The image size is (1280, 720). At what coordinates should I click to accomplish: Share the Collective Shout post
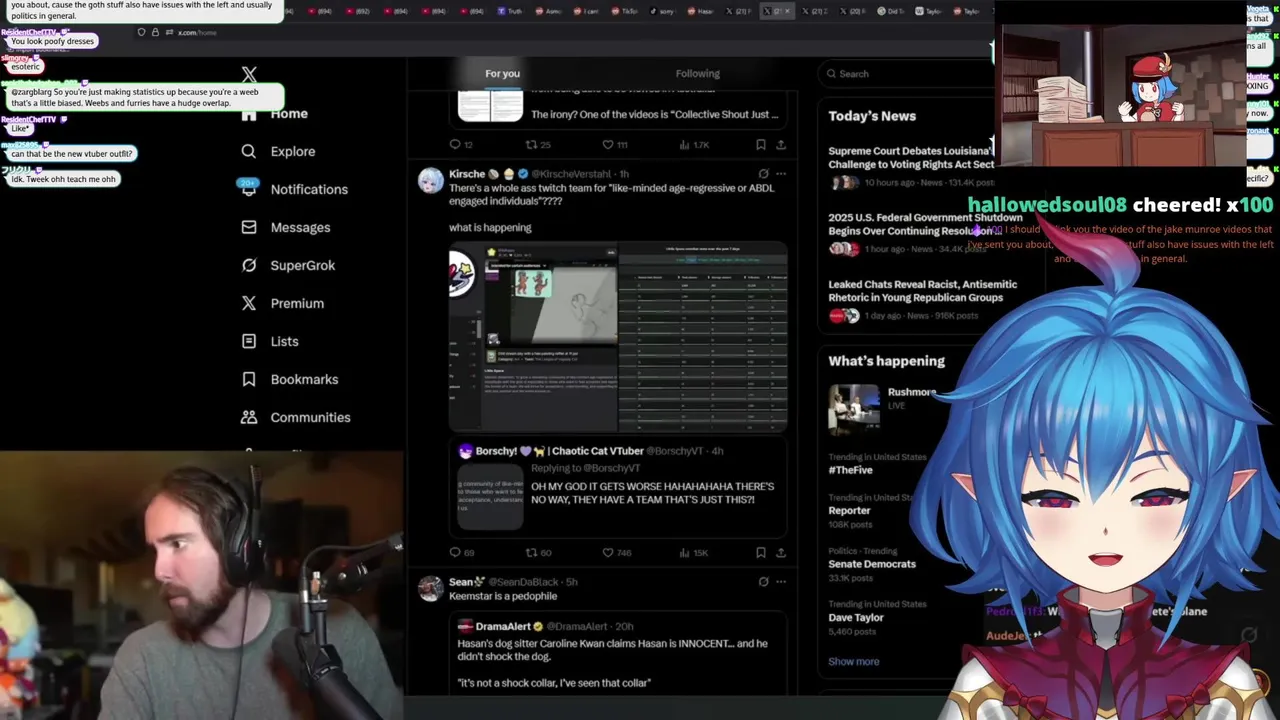[781, 145]
